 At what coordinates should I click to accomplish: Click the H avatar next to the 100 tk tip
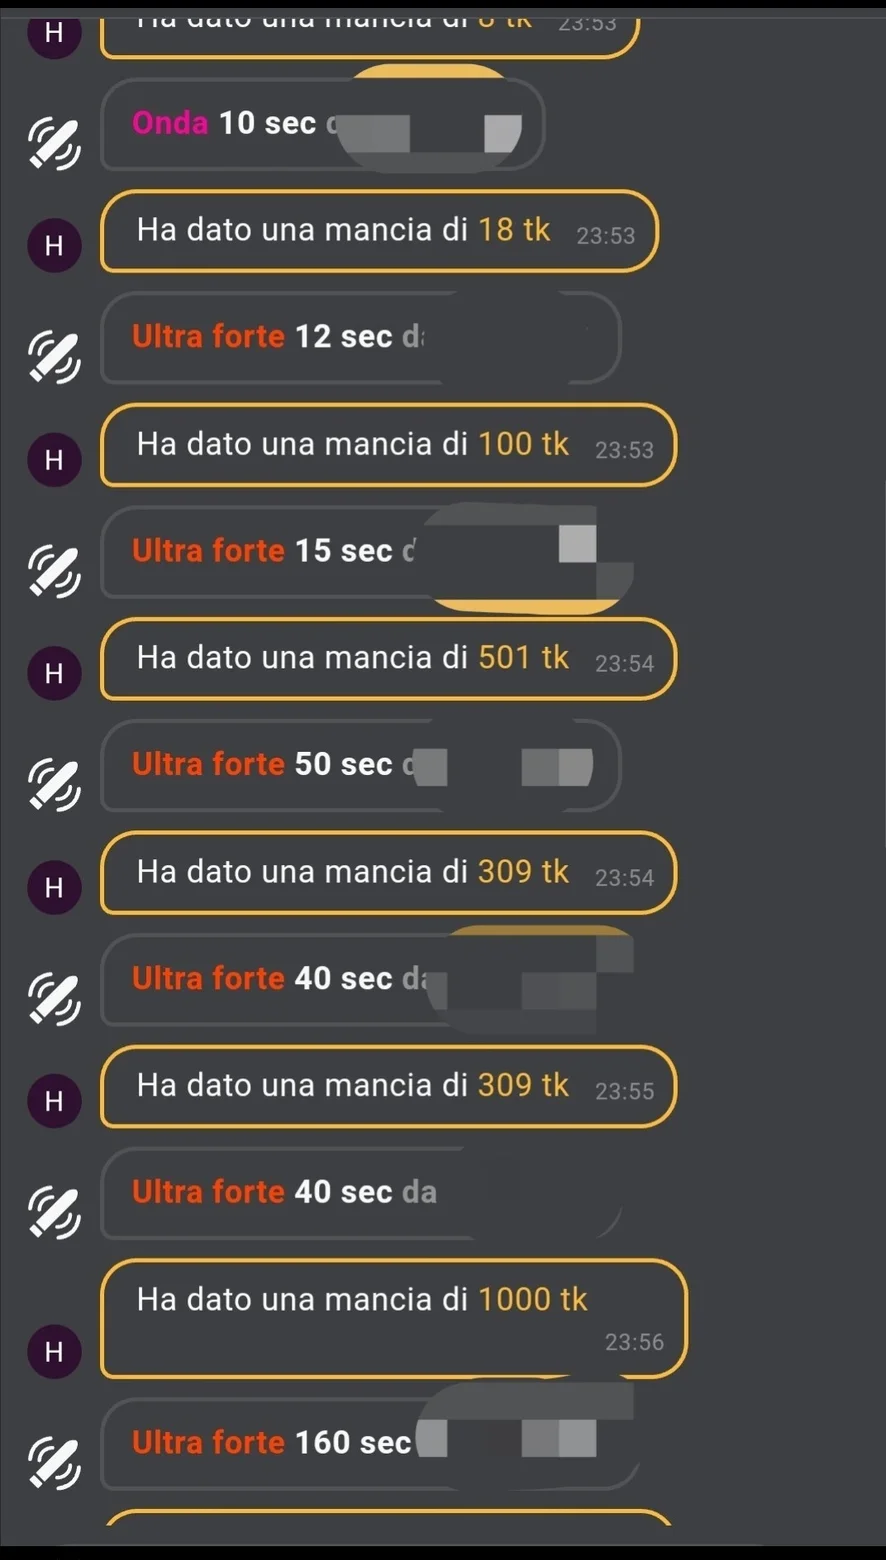[54, 459]
